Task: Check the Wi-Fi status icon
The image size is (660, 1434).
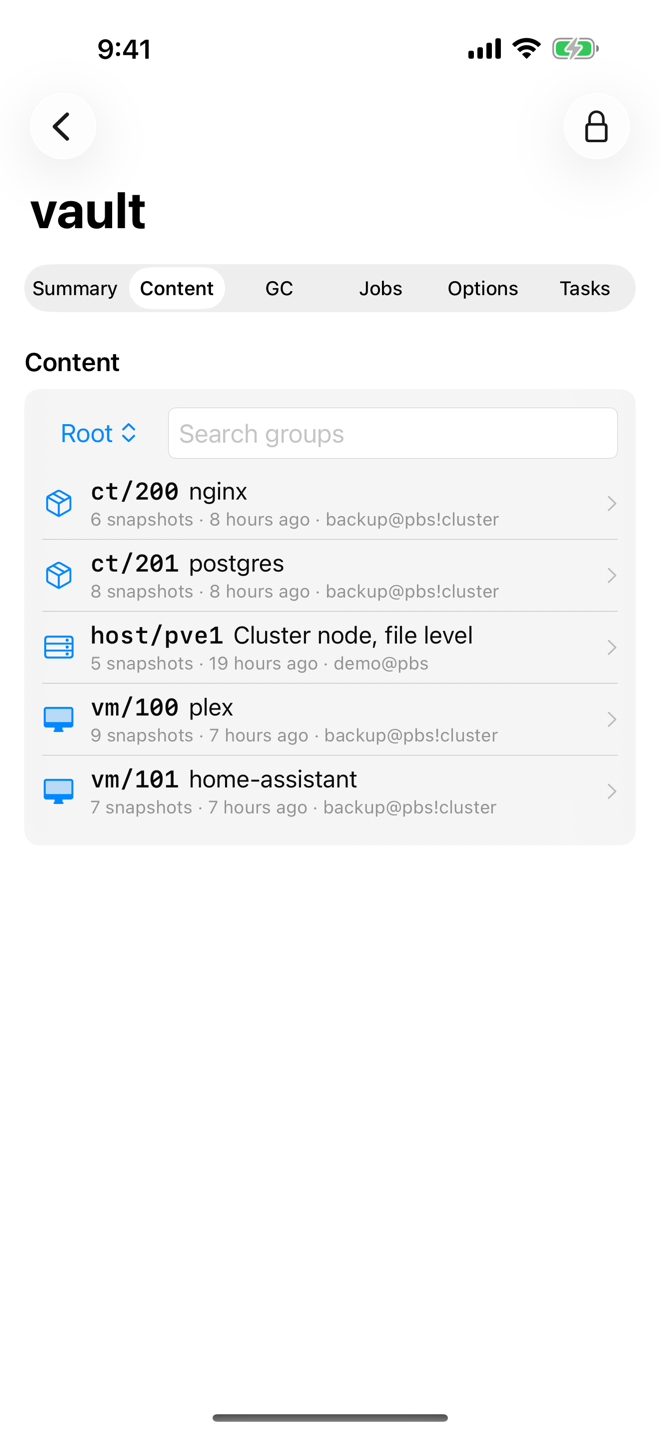Action: click(x=526, y=48)
